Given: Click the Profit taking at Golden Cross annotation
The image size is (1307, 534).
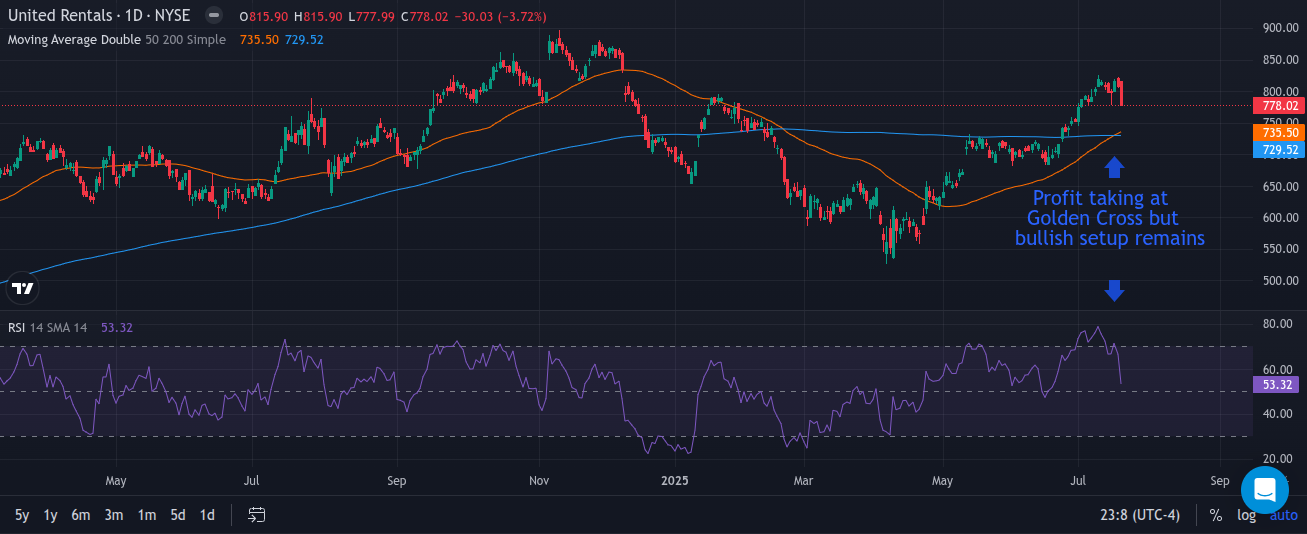Looking at the screenshot, I should click(x=1109, y=218).
